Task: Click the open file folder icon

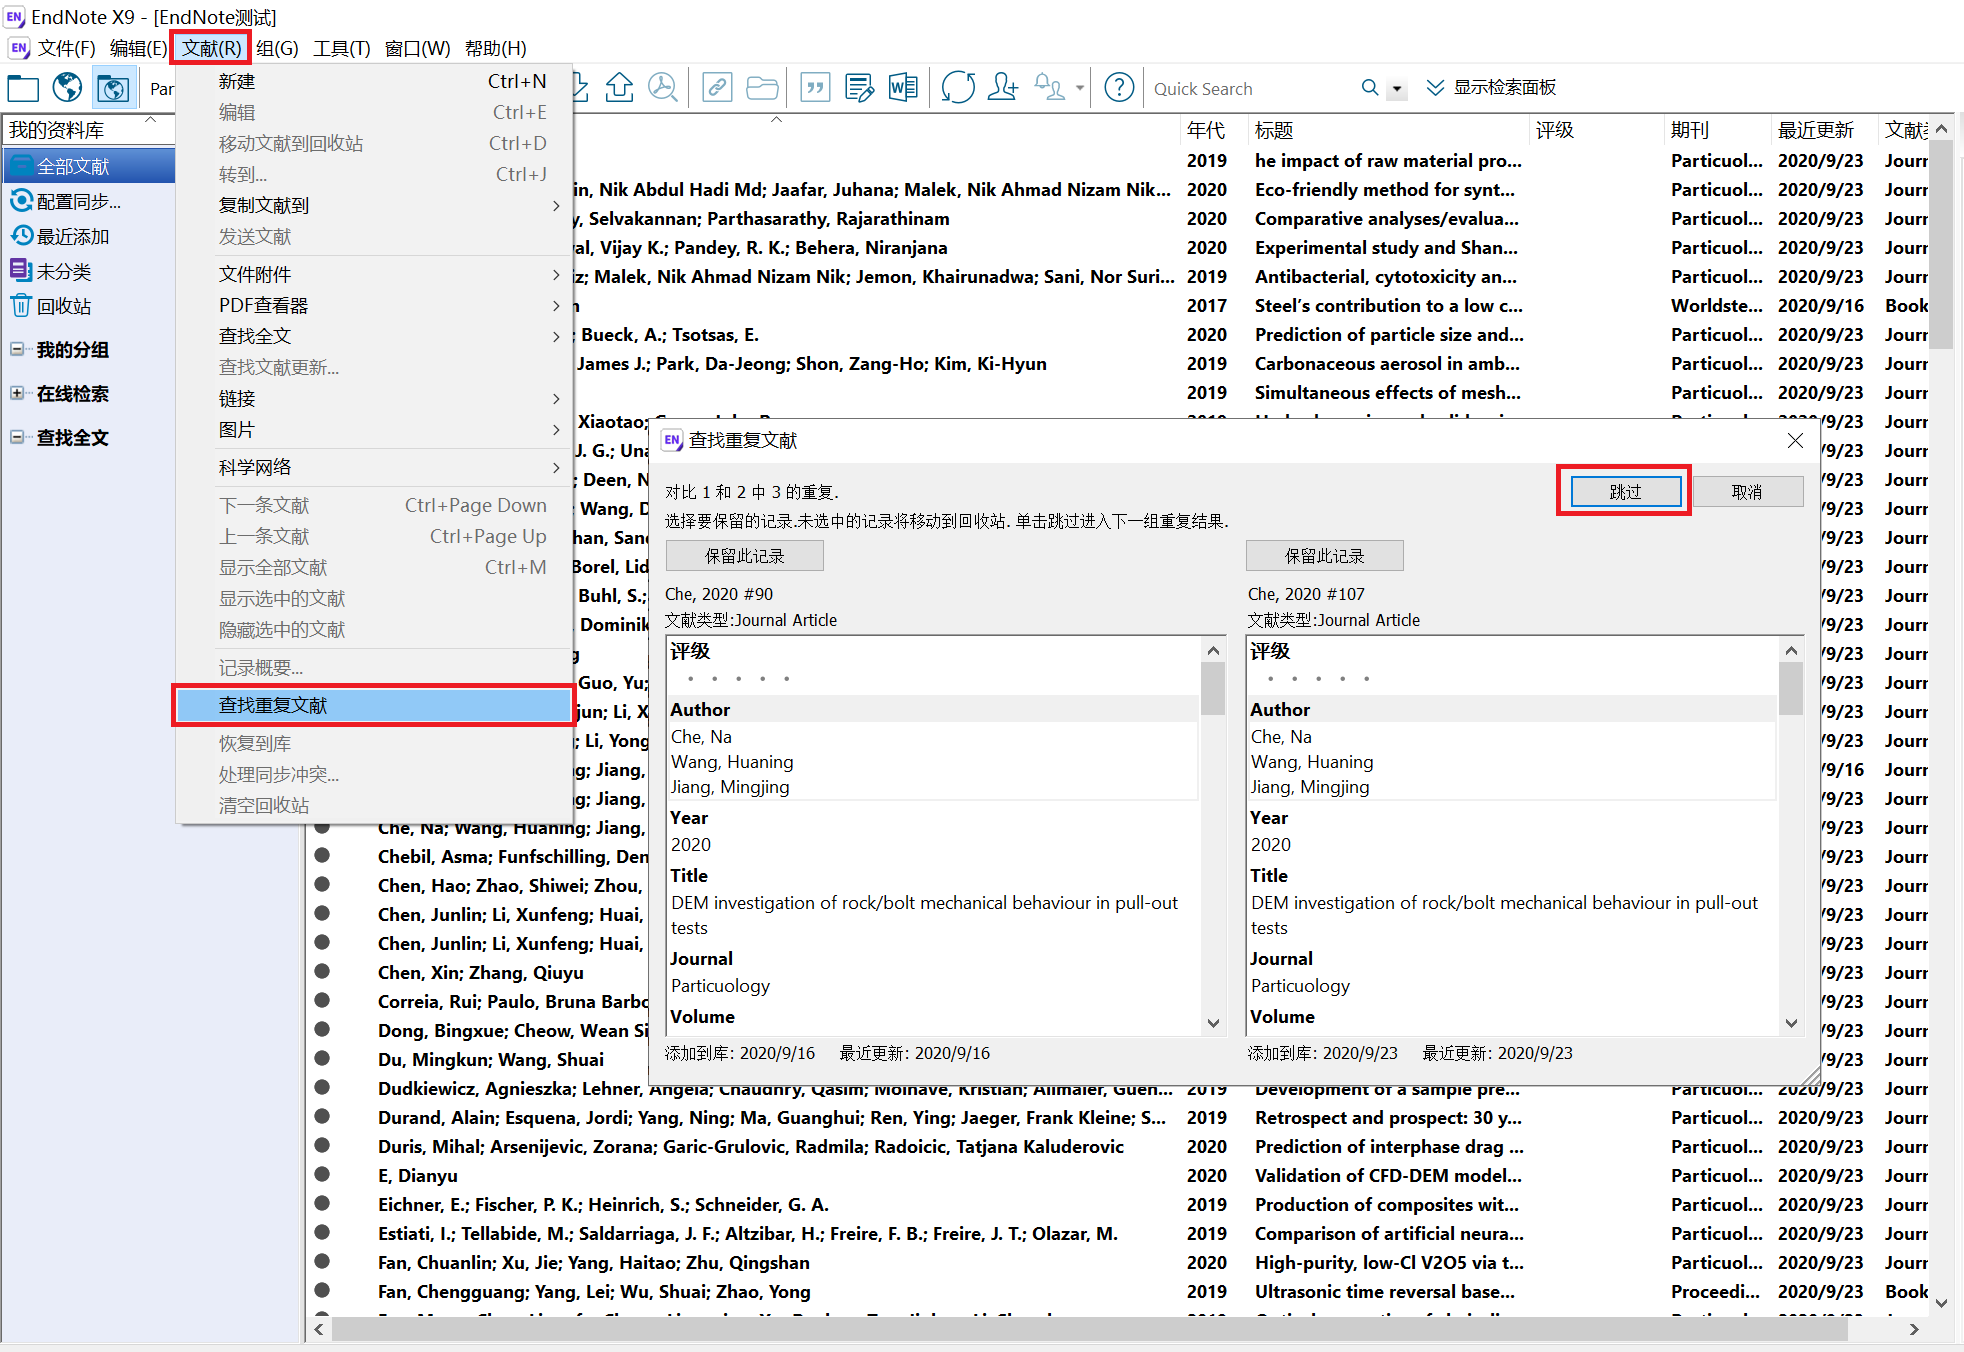Action: (762, 88)
